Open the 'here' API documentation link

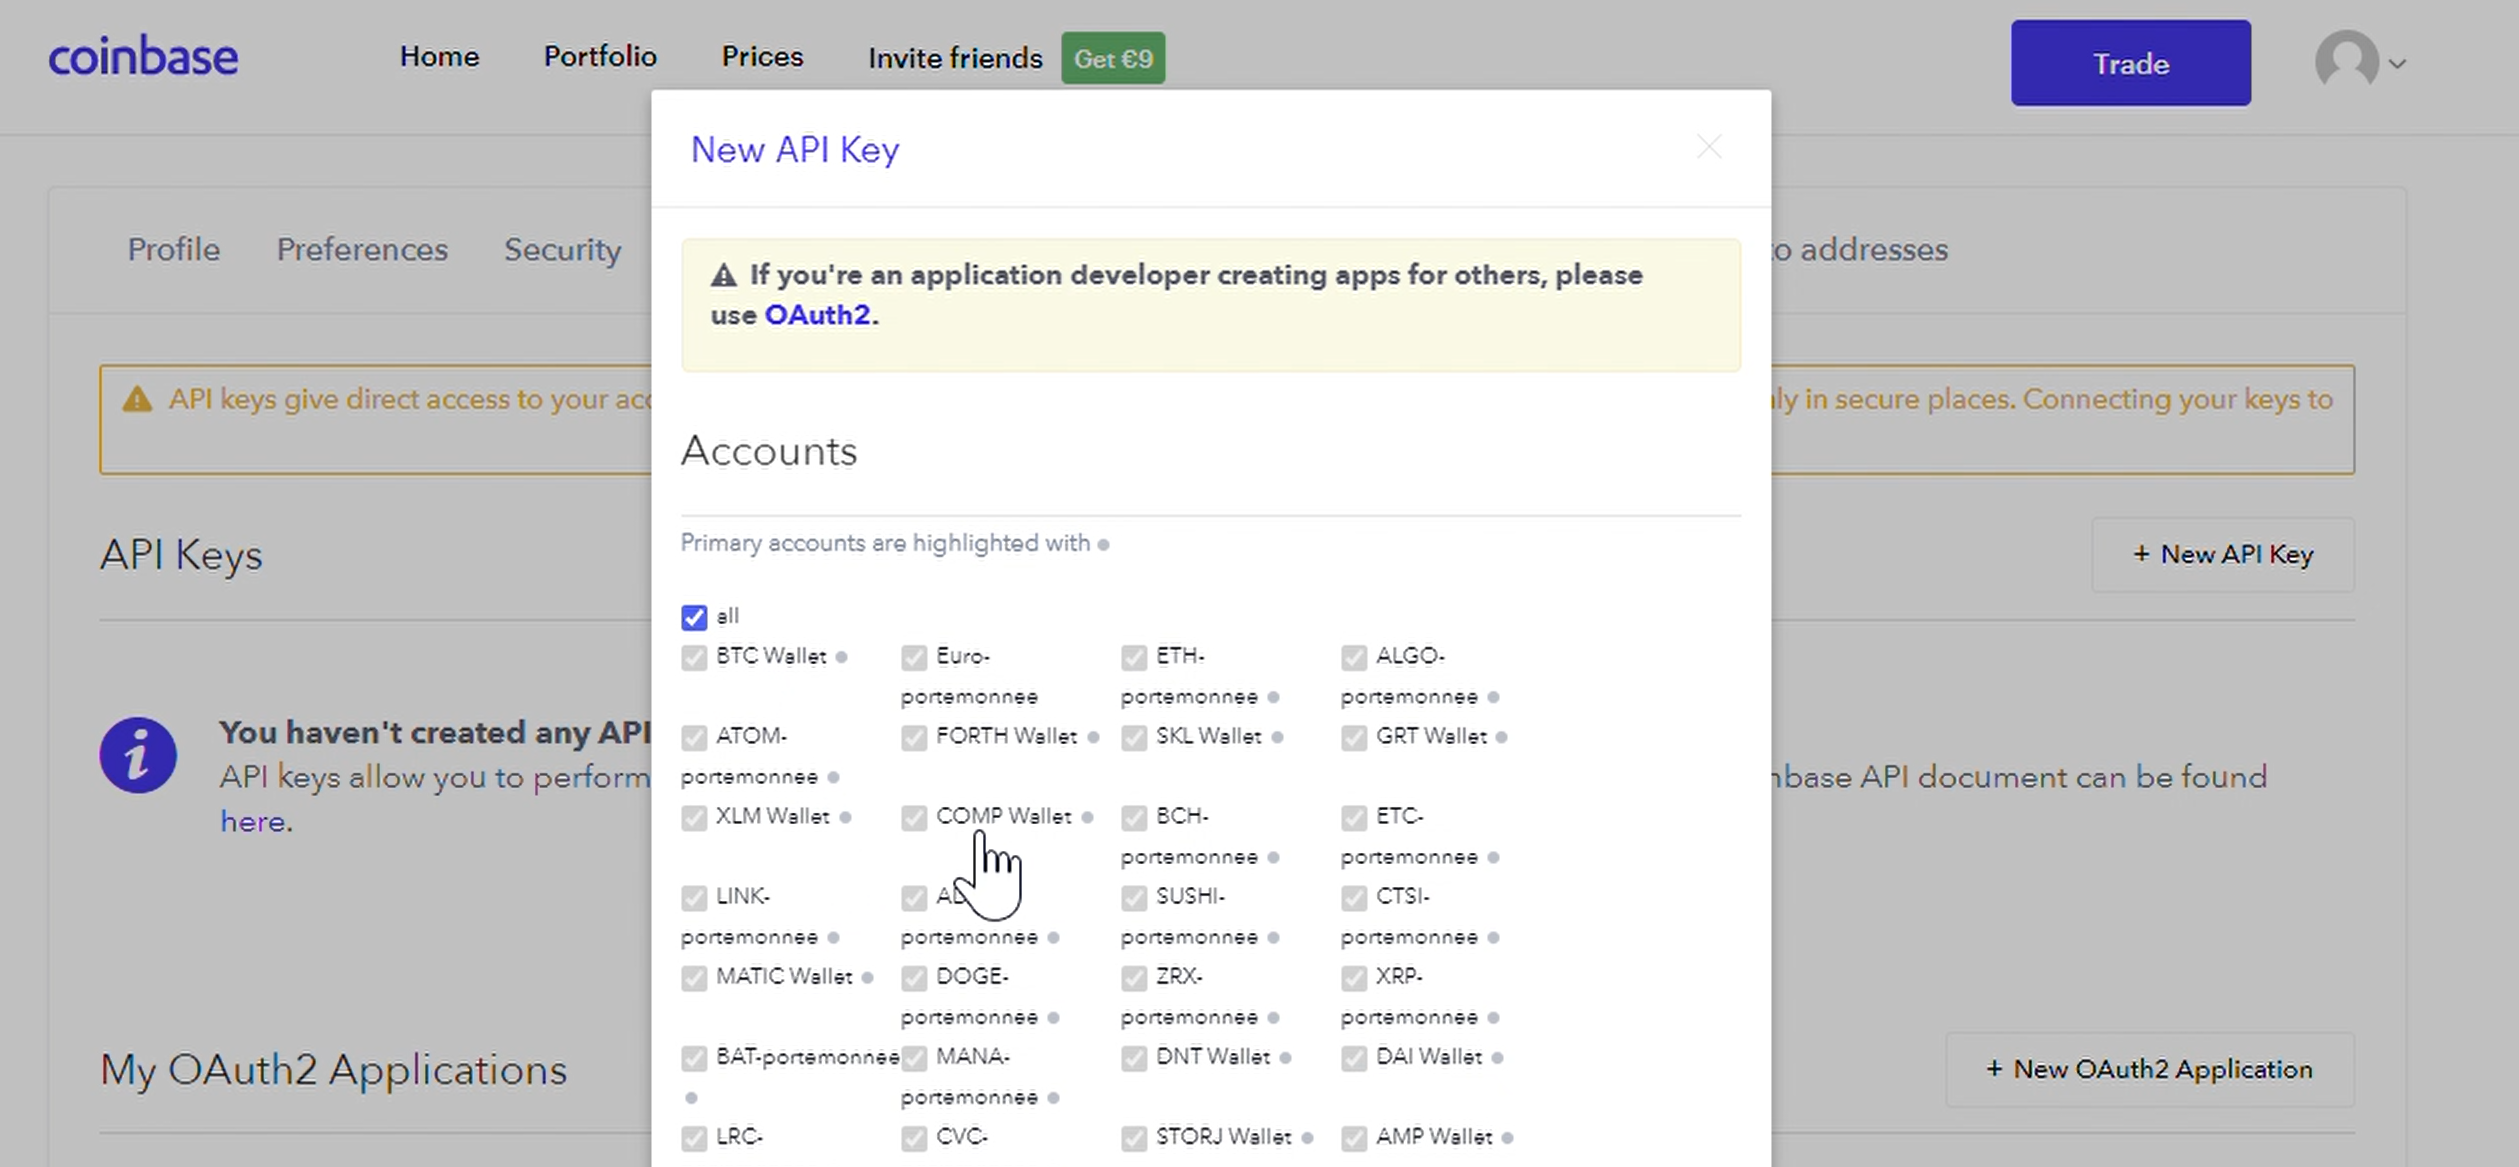pos(253,822)
